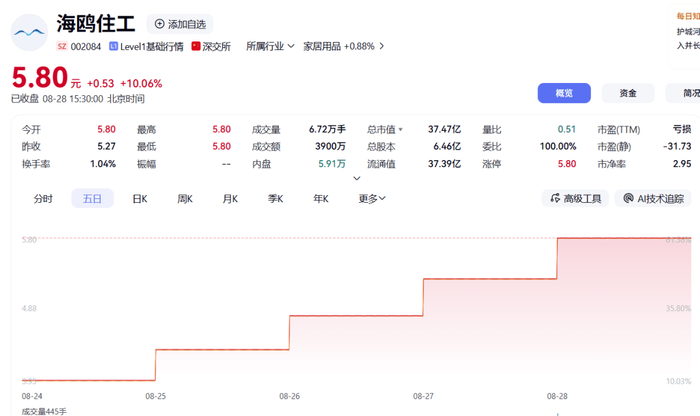Expand the 所属行业 dropdown
The image size is (700, 416).
pos(270,46)
